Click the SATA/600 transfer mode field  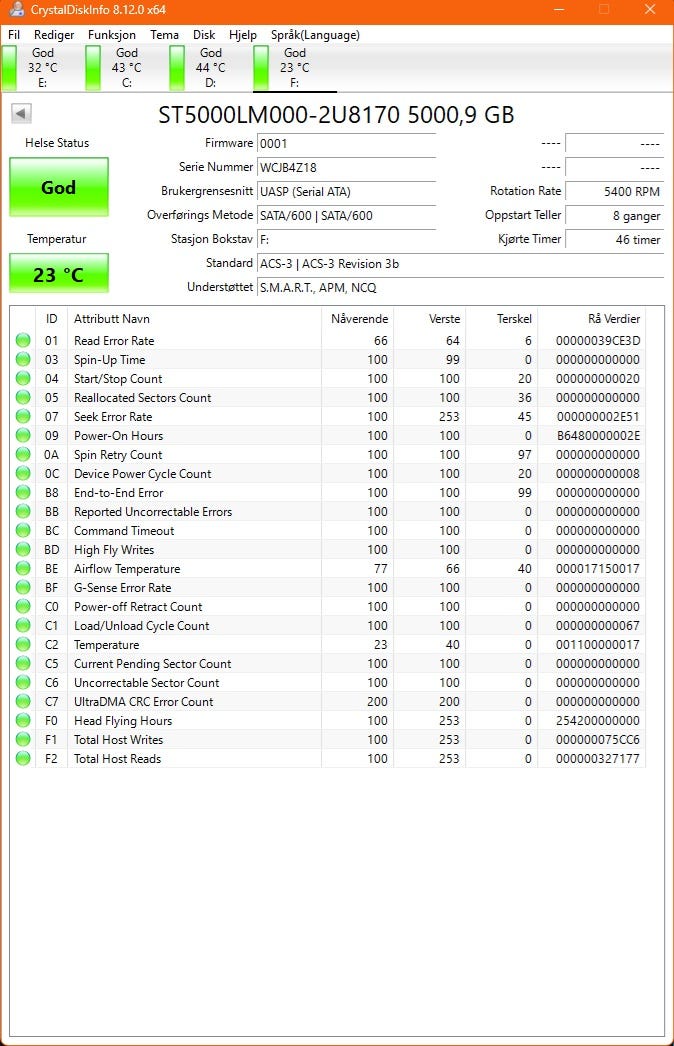pyautogui.click(x=346, y=215)
